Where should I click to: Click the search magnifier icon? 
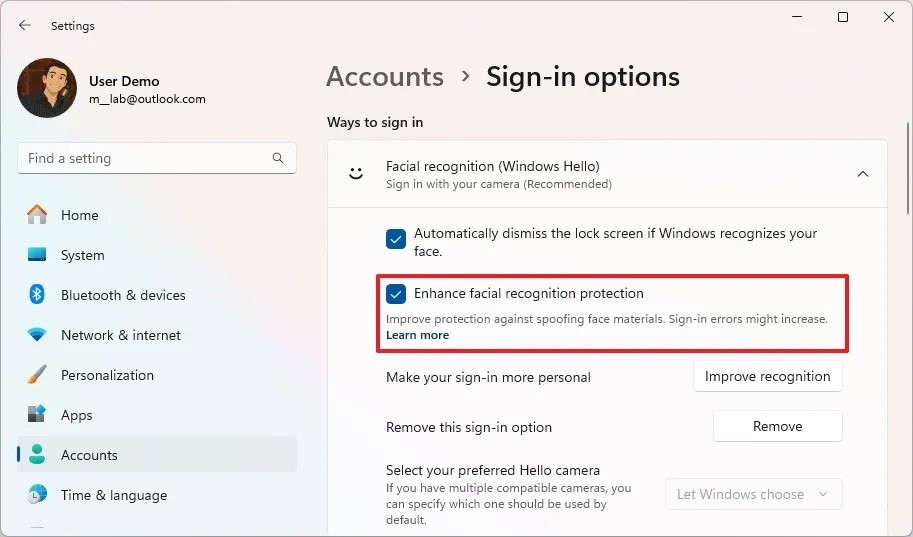coord(278,158)
